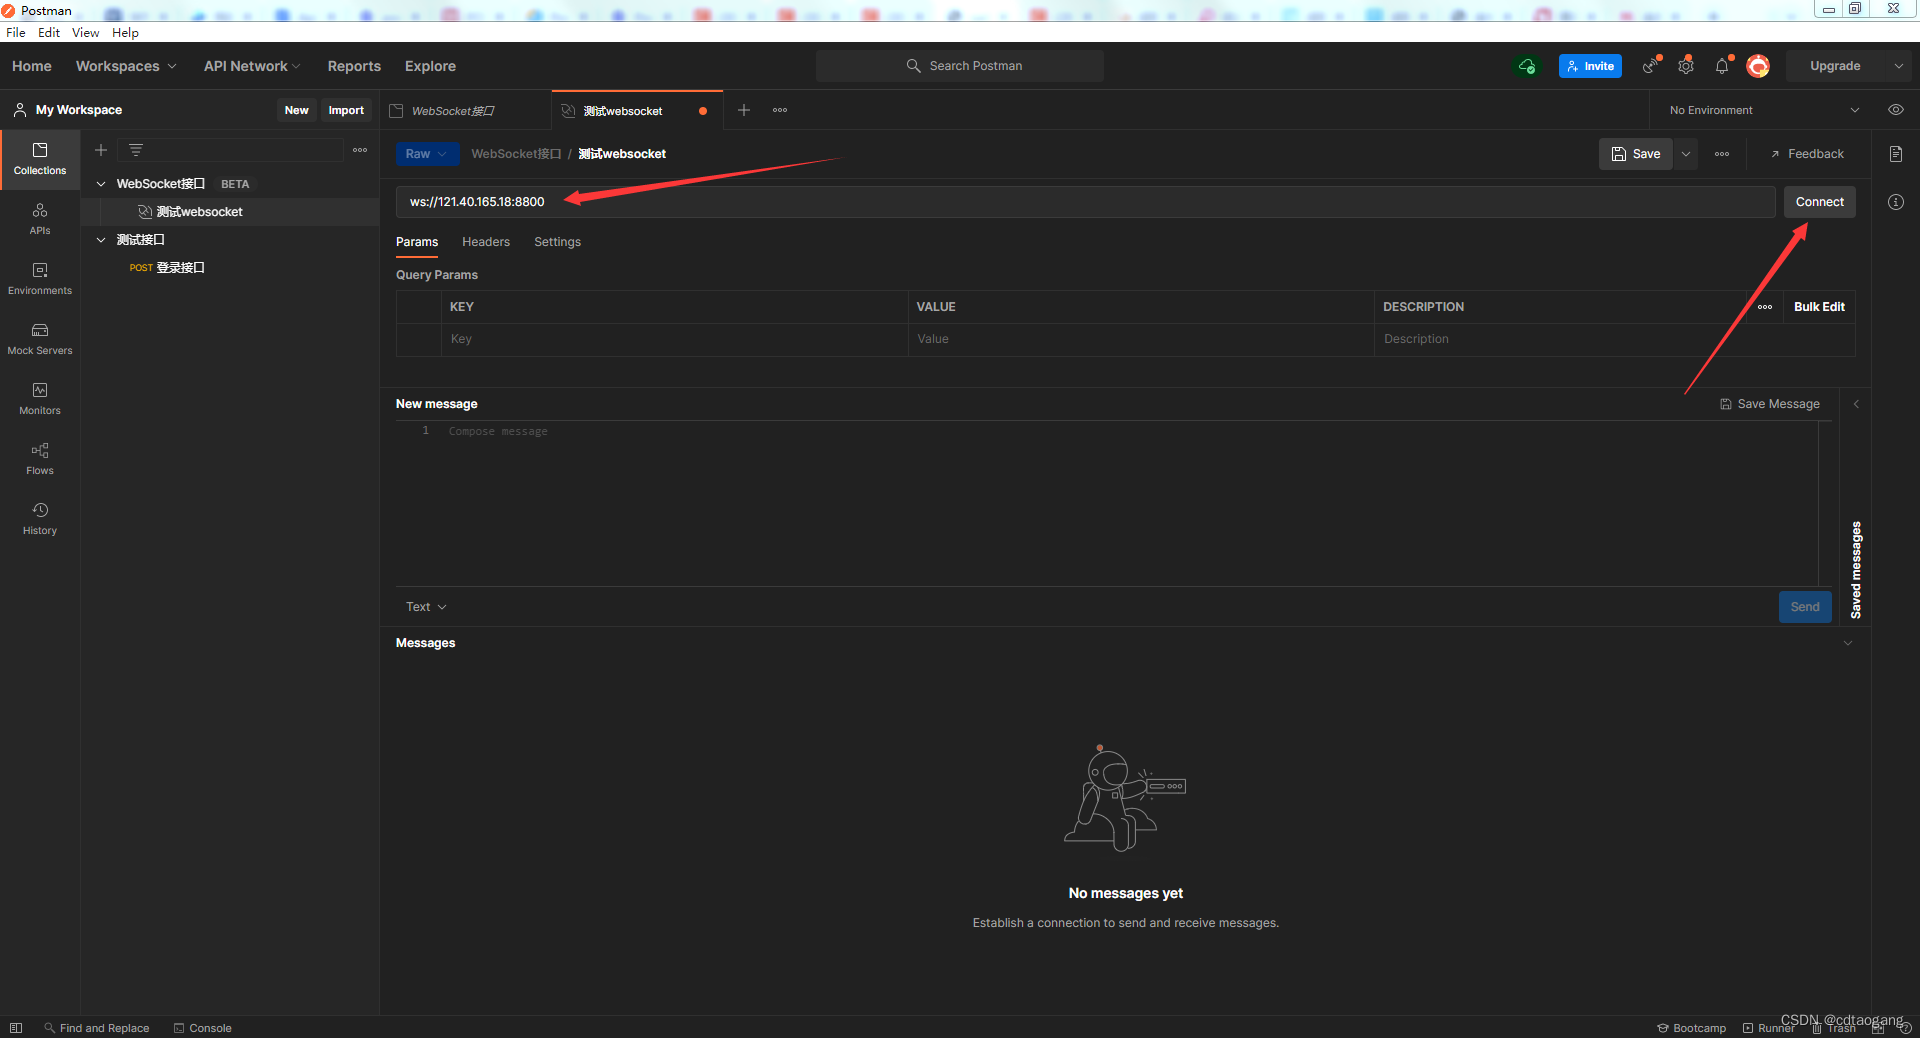Go to Home in top navigation
The image size is (1920, 1038).
(x=32, y=66)
